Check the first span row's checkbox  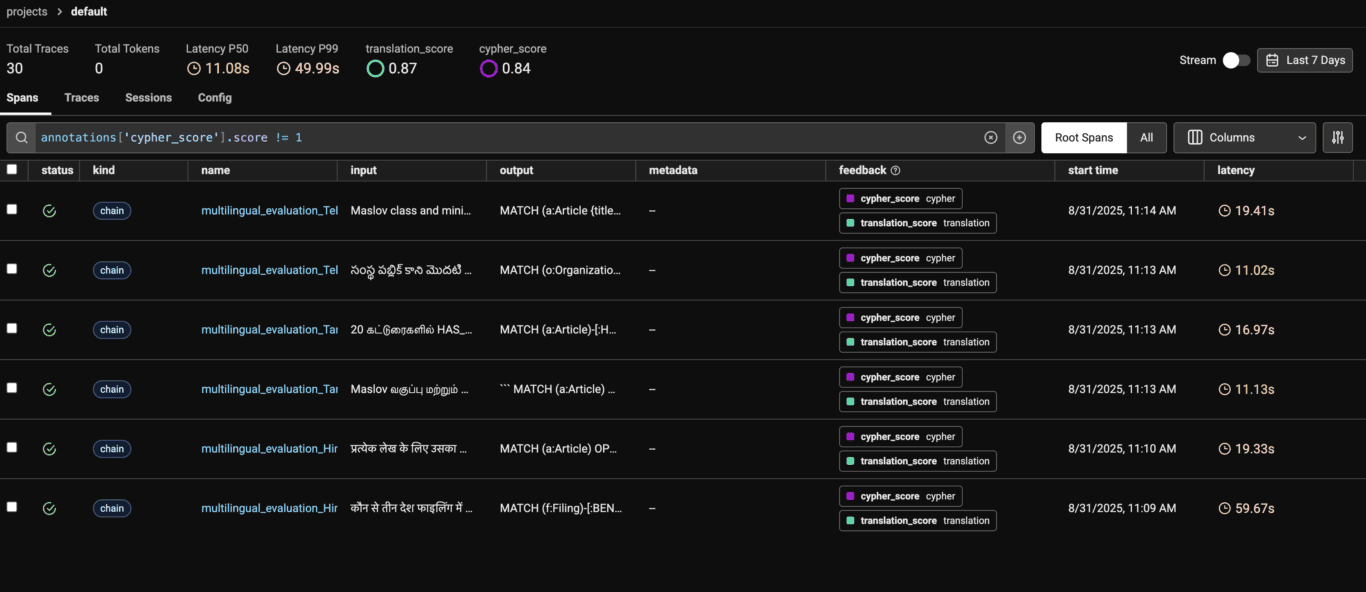click(x=13, y=210)
